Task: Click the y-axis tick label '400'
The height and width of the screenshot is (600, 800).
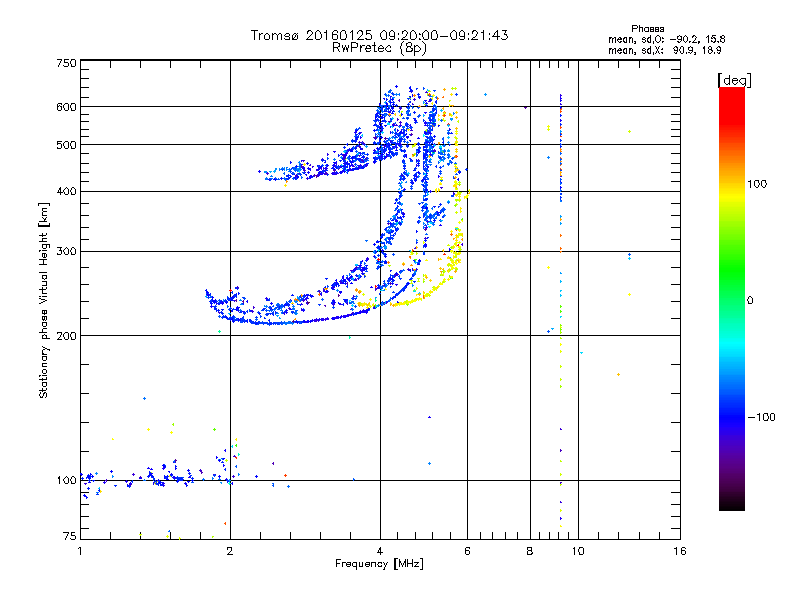Action: click(66, 192)
